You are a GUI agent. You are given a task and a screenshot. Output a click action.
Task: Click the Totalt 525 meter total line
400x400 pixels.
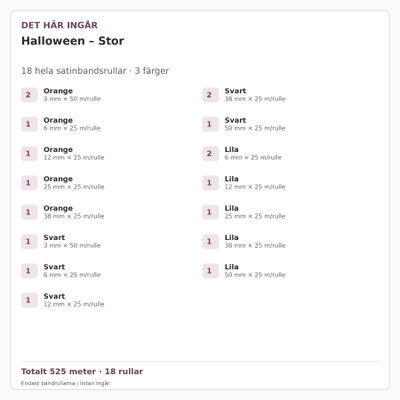(82, 372)
